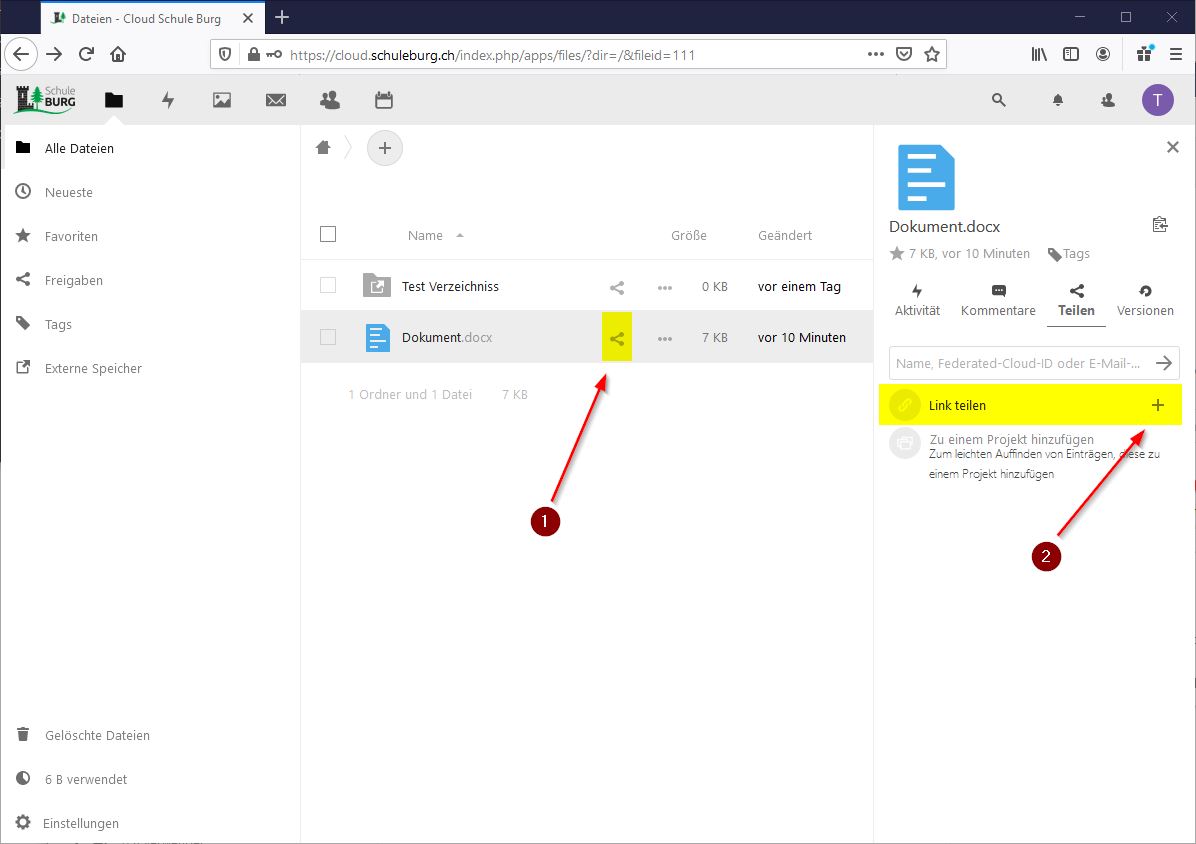Open the Gallery app in top bar
Image resolution: width=1196 pixels, height=844 pixels.
[x=222, y=100]
